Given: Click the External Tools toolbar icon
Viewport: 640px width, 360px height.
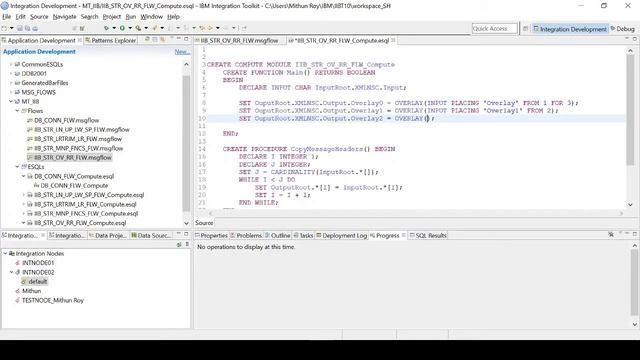Looking at the screenshot, I should 138,28.
